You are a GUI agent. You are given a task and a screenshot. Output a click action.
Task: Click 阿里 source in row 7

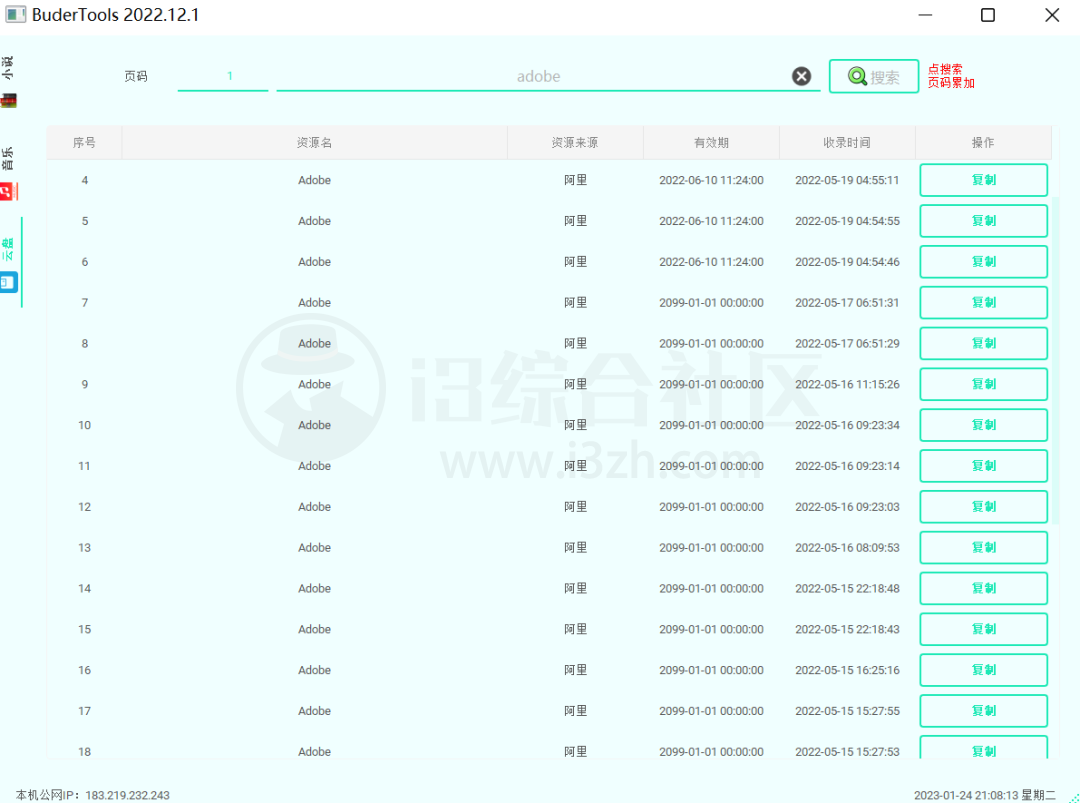point(575,302)
